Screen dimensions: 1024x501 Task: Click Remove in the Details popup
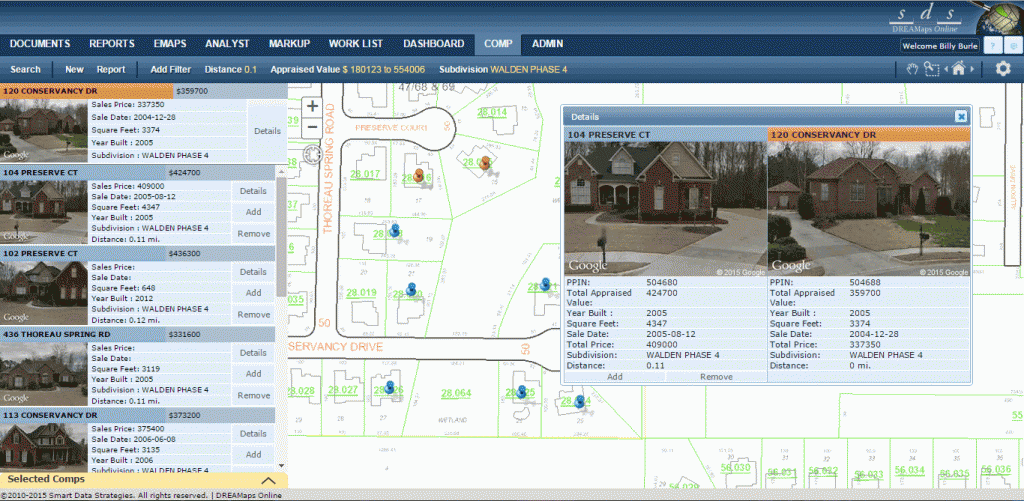(716, 377)
